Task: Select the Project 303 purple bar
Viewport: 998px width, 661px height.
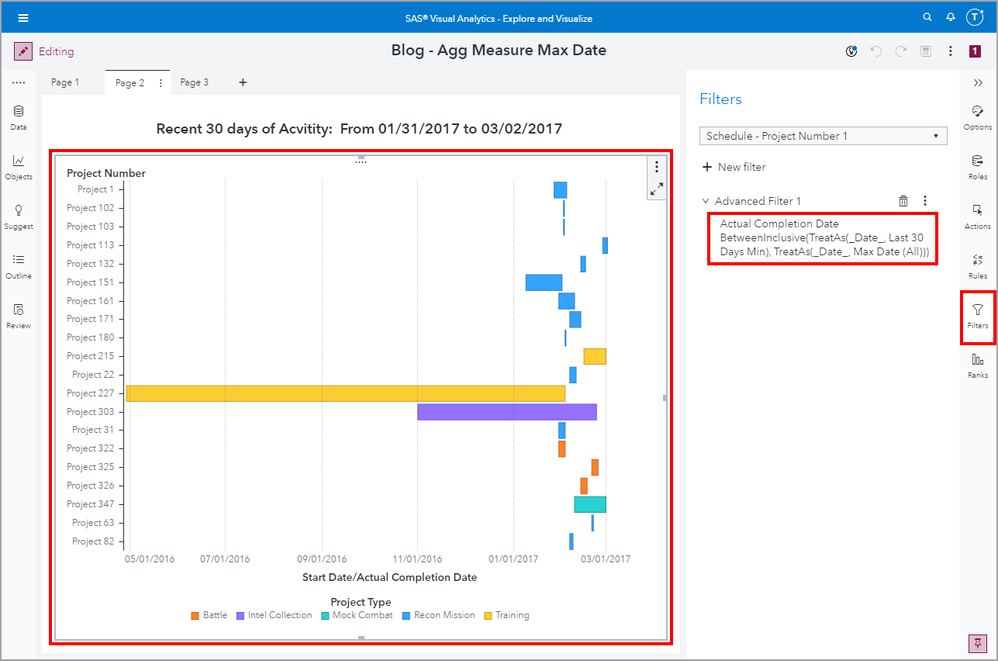Action: point(507,412)
